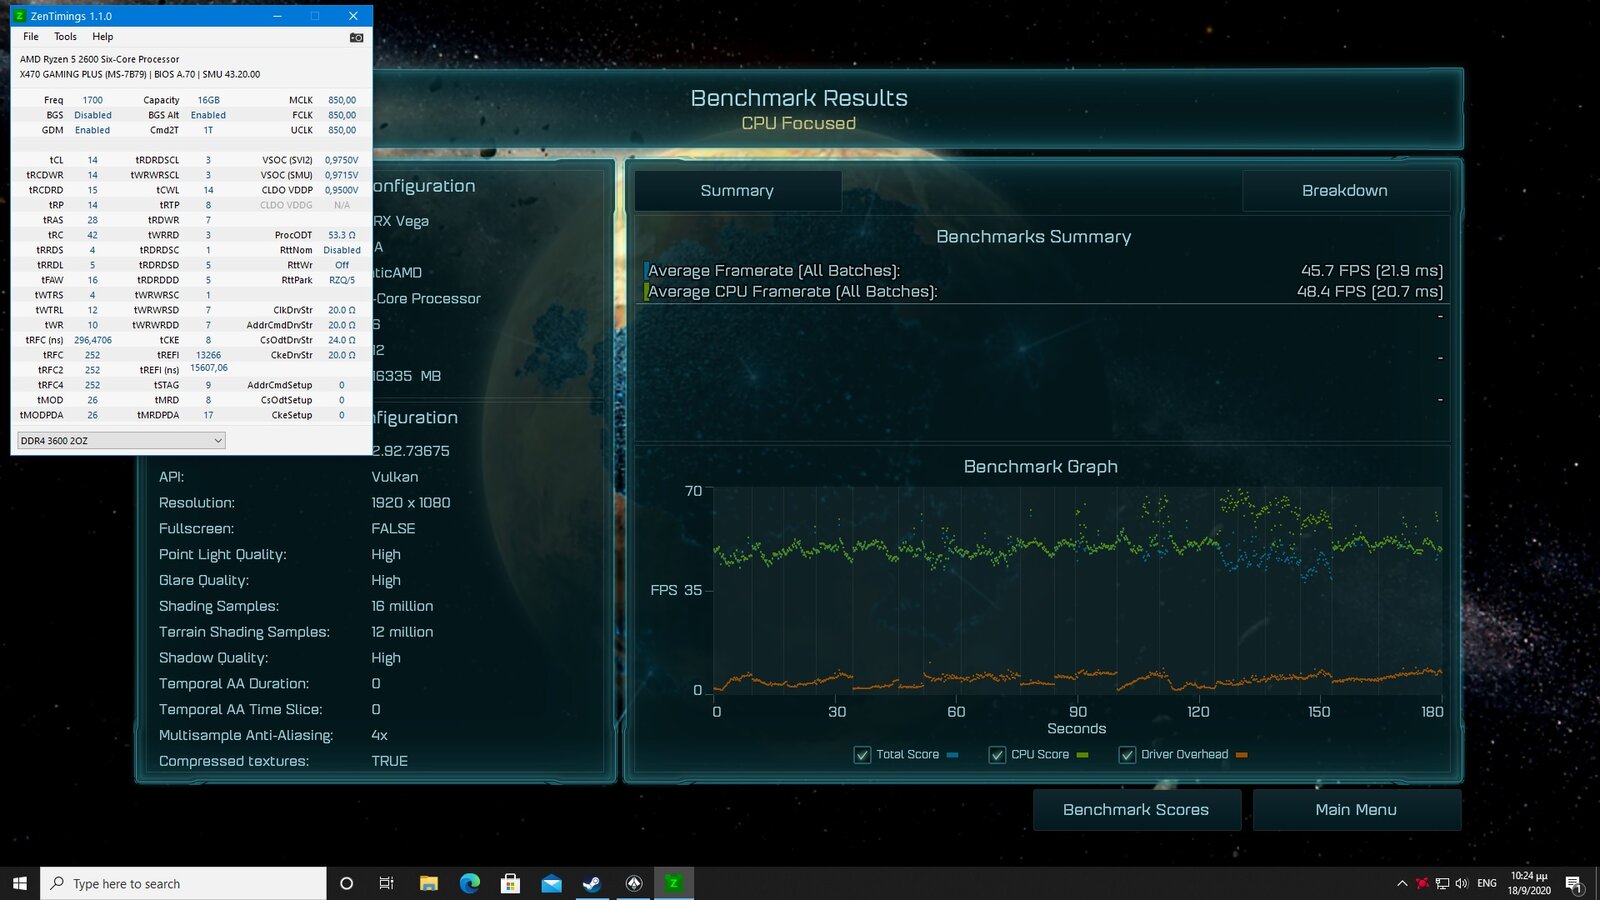Viewport: 1600px width, 900px height.
Task: Switch to the benchmark game taskbar icon
Action: 633,883
